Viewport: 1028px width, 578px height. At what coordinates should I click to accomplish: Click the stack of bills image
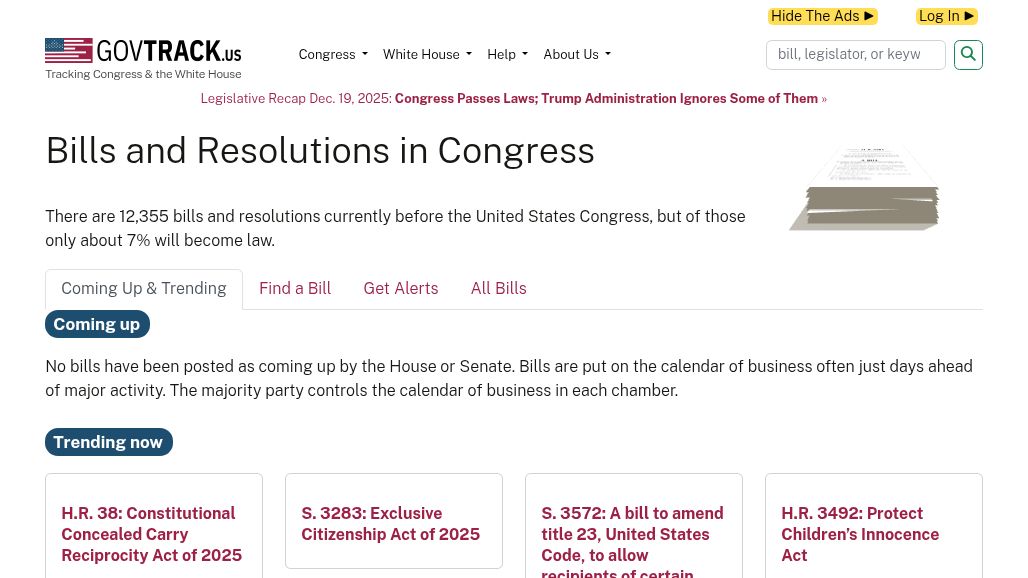coord(865,189)
